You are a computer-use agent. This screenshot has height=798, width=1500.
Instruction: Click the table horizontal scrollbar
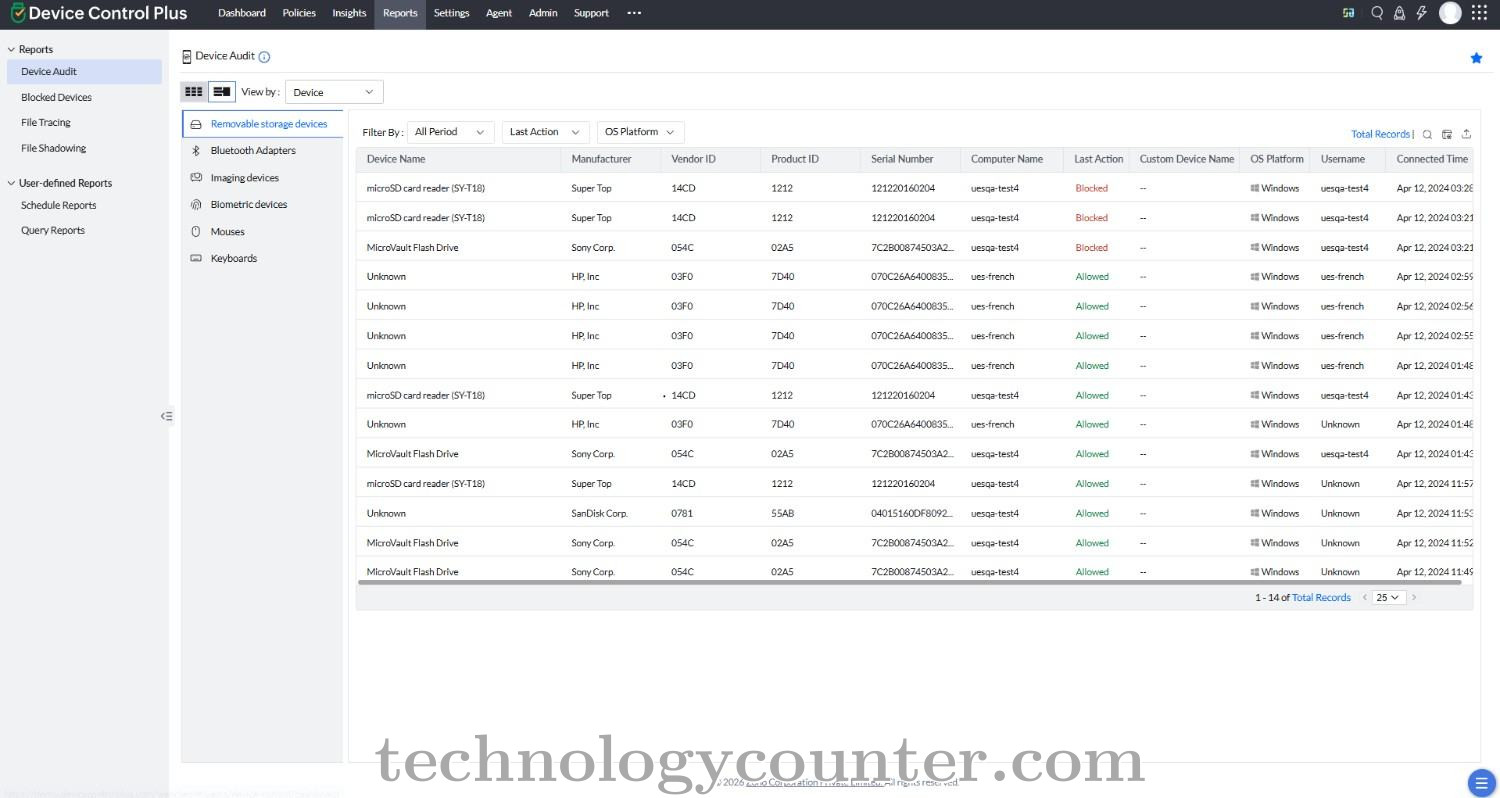909,582
